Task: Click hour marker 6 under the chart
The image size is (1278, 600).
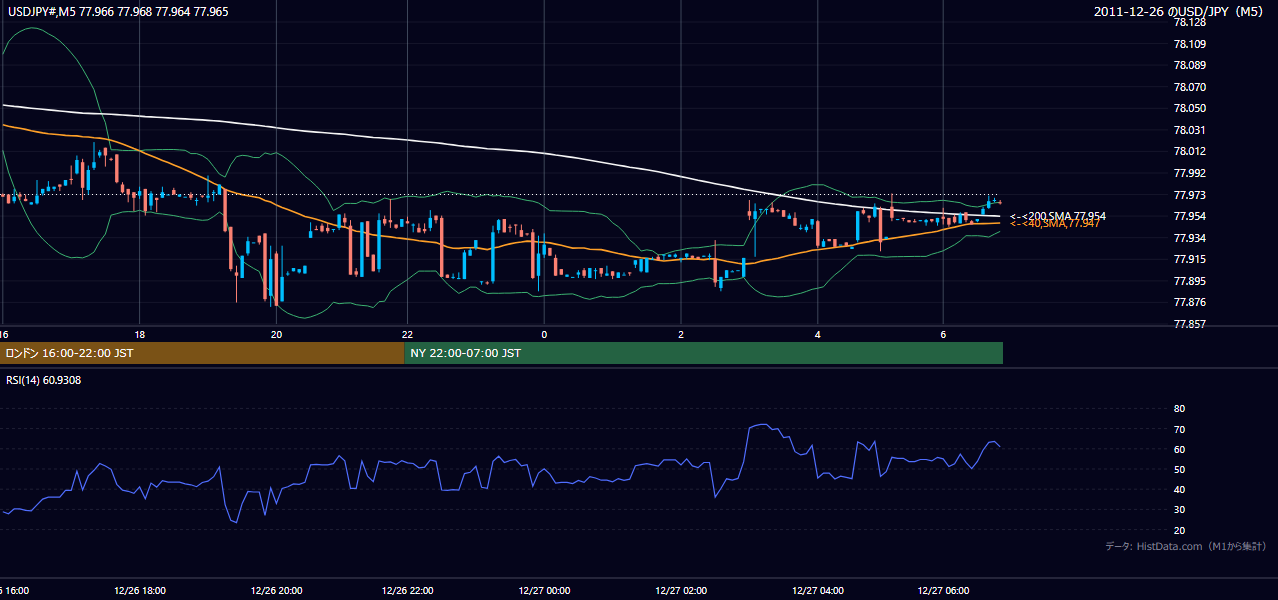Action: click(x=943, y=334)
